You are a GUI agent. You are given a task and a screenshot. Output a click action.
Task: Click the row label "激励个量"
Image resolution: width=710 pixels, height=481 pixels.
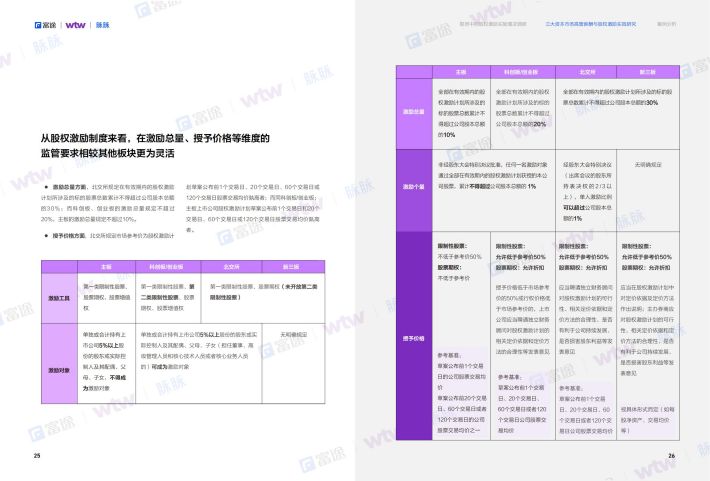pos(414,187)
